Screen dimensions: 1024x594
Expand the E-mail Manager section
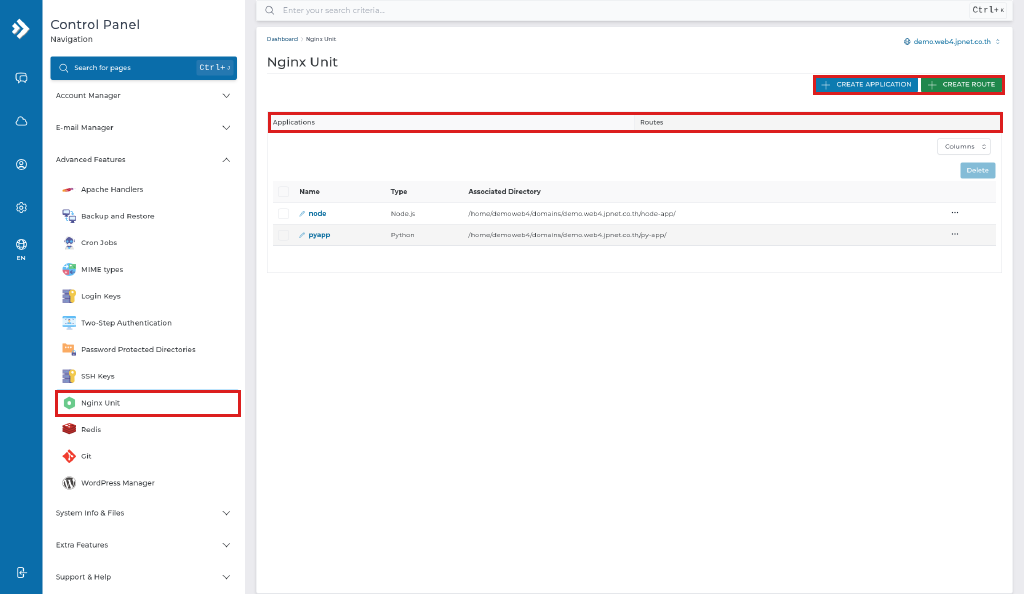point(144,128)
